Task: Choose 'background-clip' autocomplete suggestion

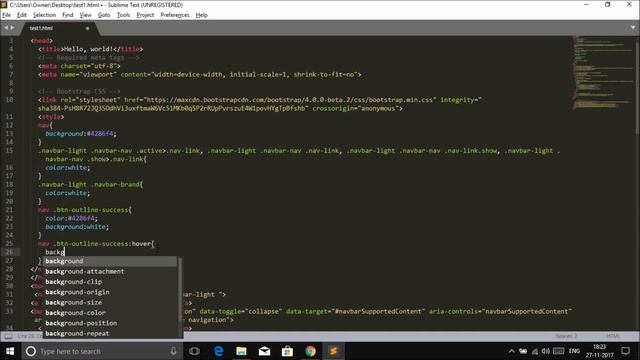Action: click(110, 282)
